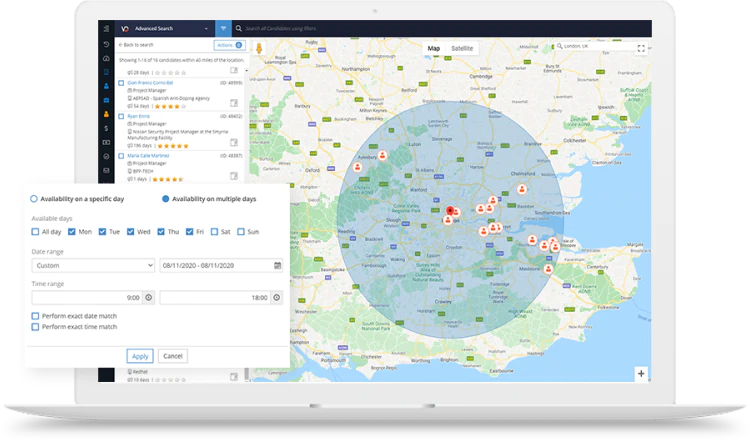The height and width of the screenshot is (442, 750).
Task: Toggle the map fullscreen icon
Action: click(641, 48)
